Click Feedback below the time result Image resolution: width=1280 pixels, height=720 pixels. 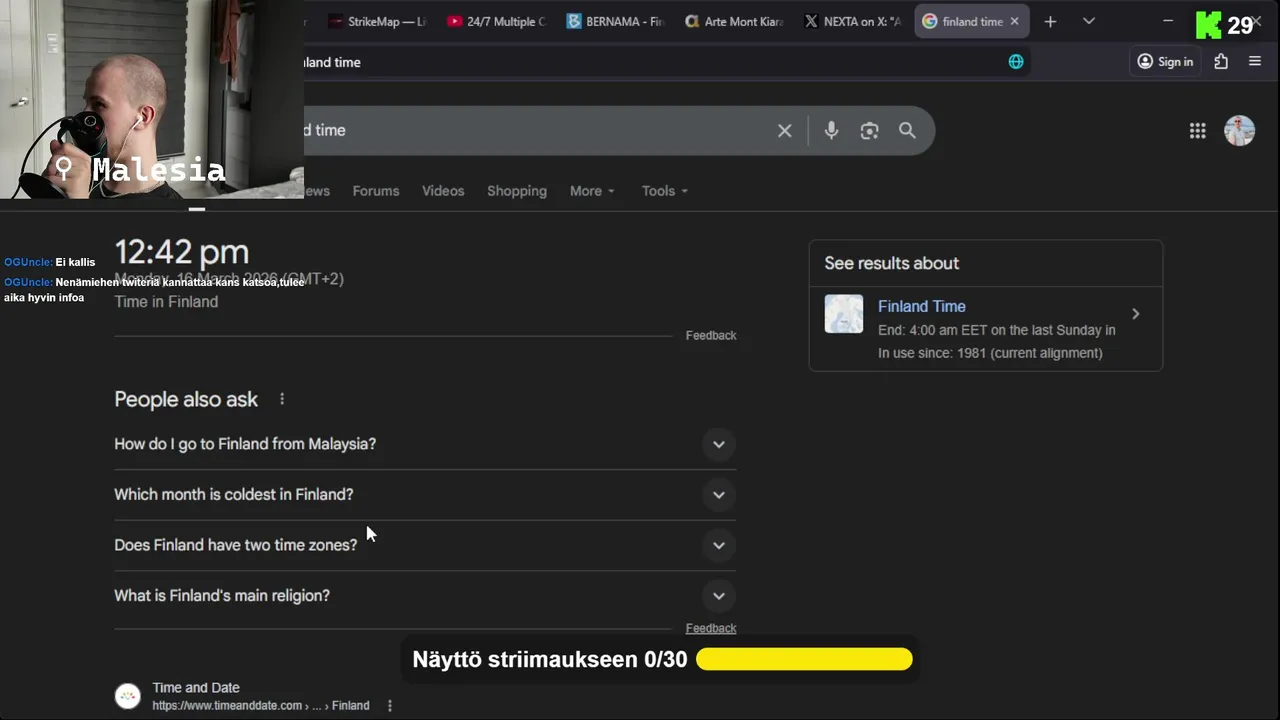coord(711,335)
